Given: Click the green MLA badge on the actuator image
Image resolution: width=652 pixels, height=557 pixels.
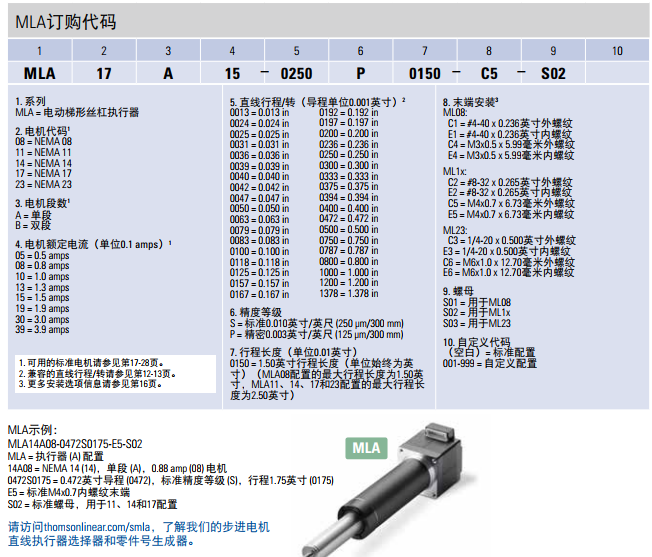Looking at the screenshot, I should point(366,448).
